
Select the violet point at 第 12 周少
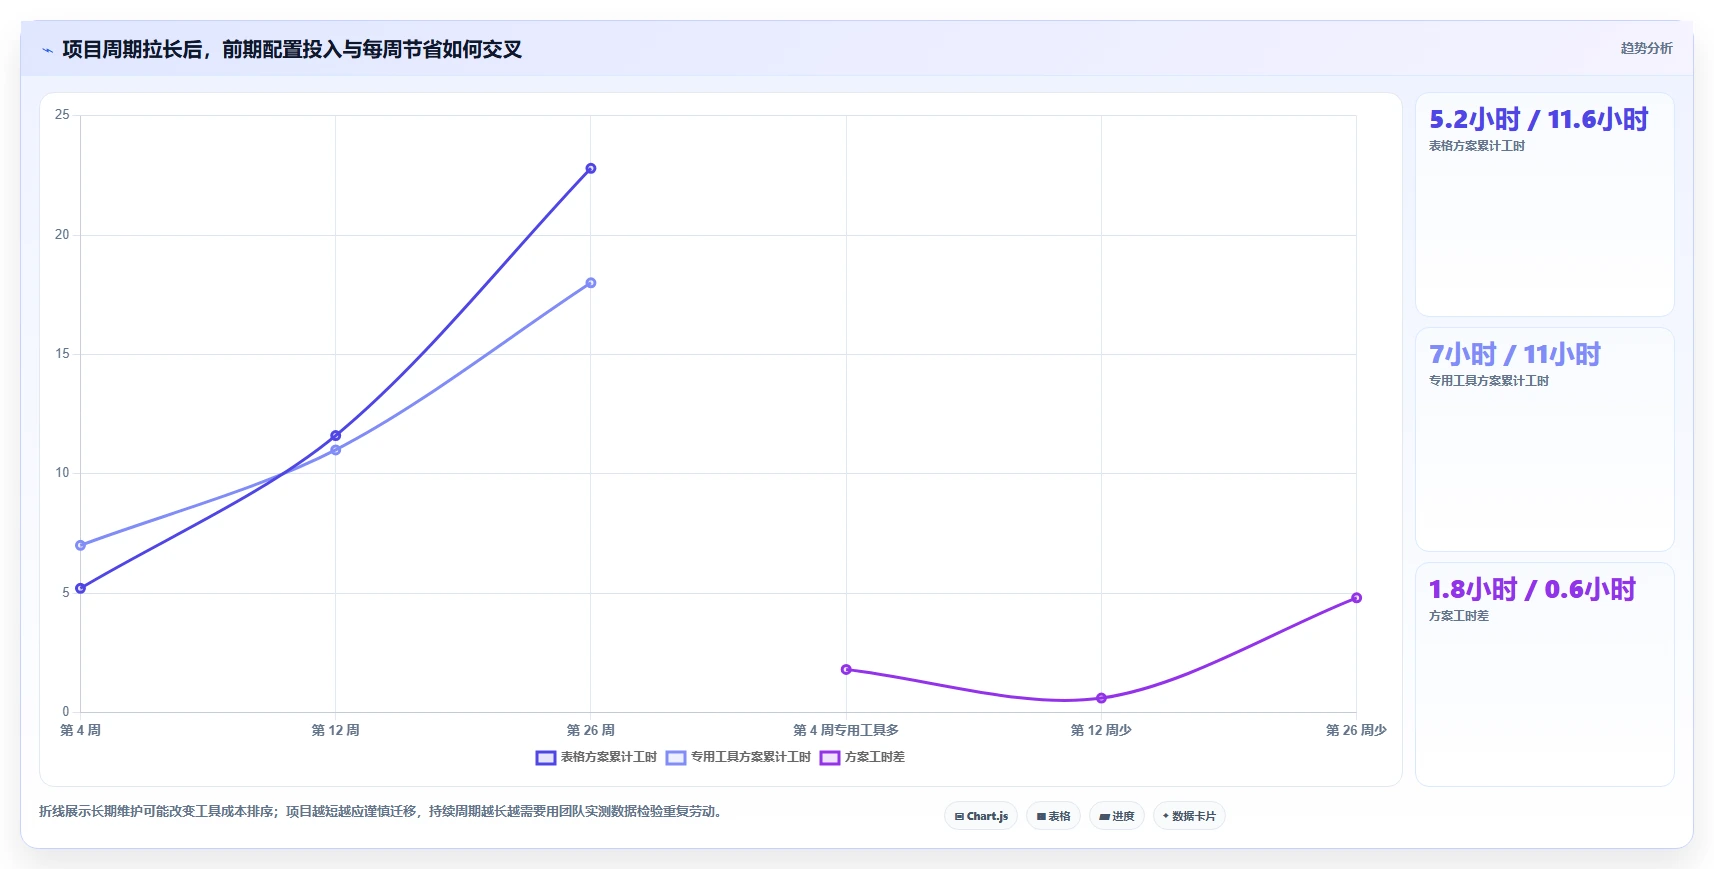[x=1101, y=698]
